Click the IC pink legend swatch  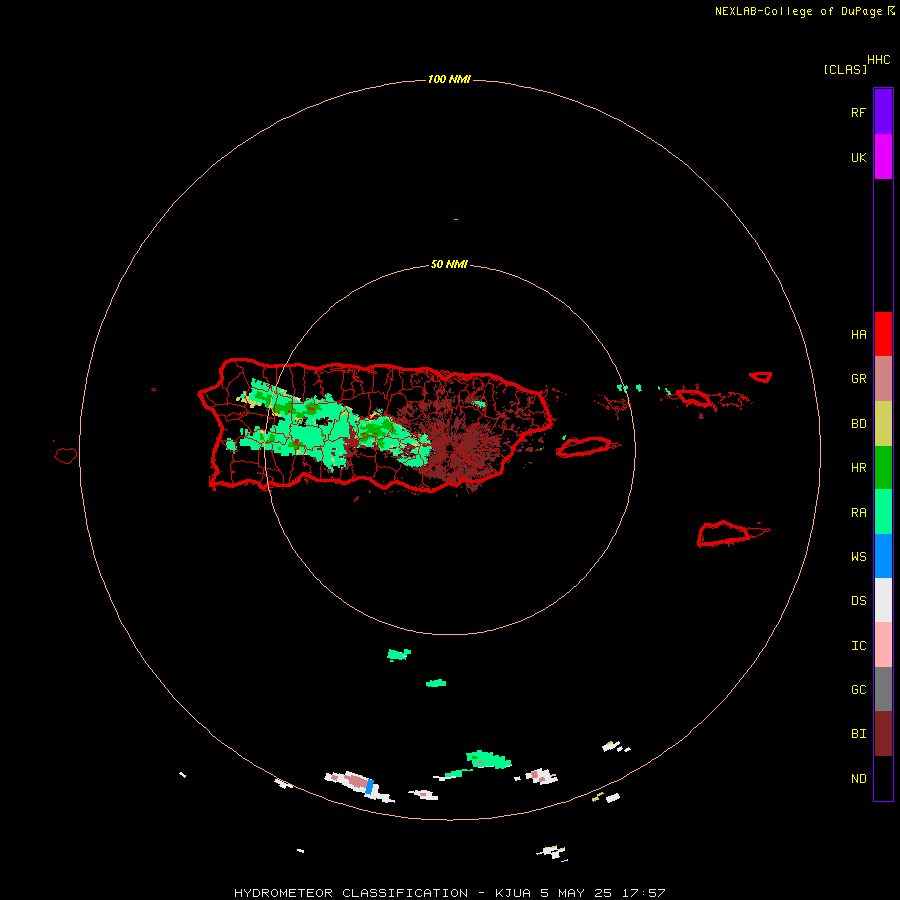[x=883, y=645]
